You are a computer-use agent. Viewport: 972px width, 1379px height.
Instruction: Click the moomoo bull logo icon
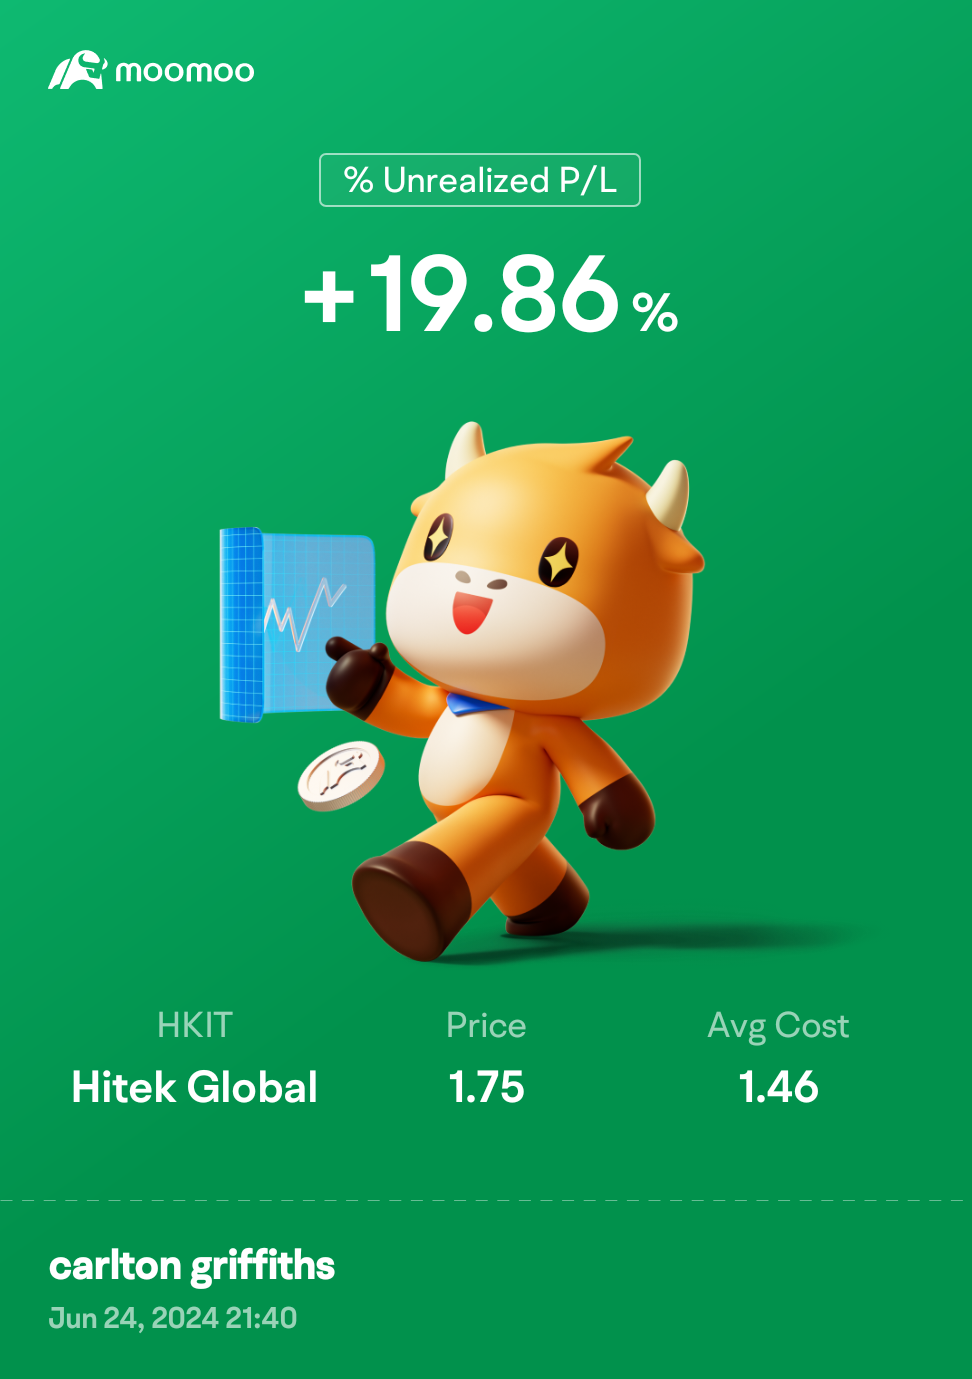point(77,70)
